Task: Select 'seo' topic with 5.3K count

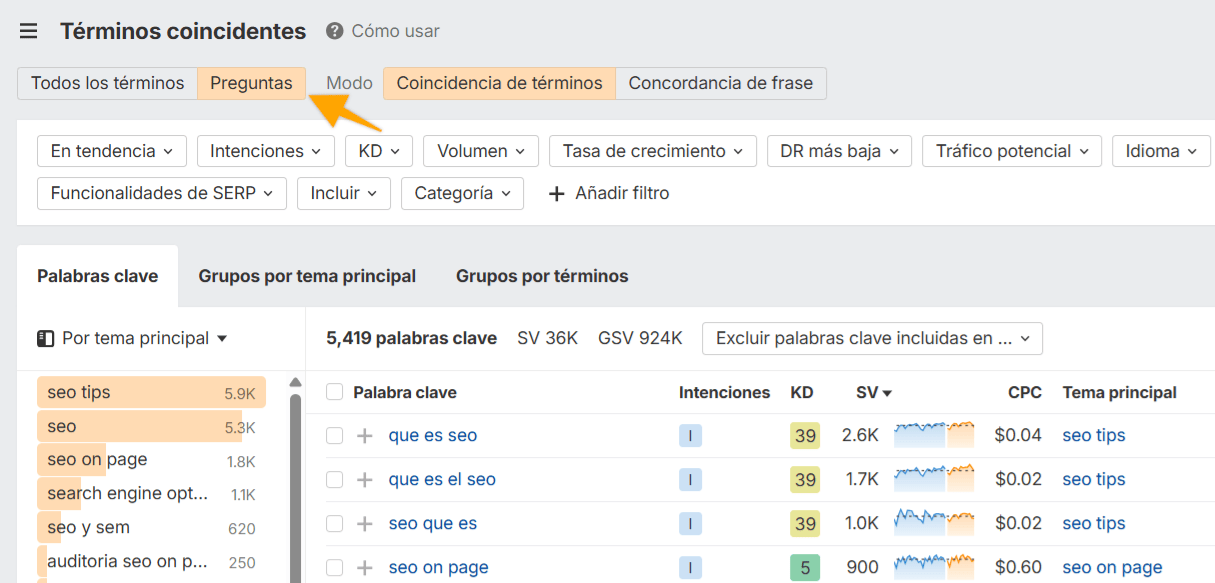Action: pyautogui.click(x=152, y=427)
